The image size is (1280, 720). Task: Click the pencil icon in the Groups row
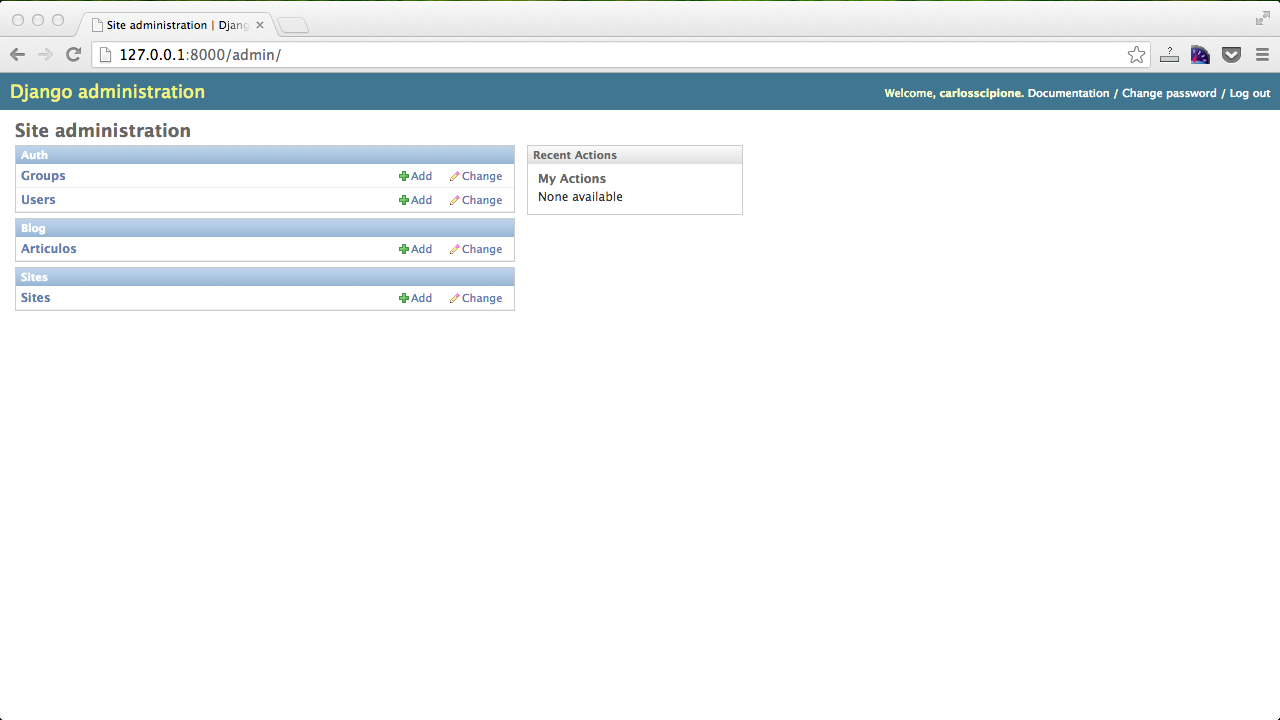[455, 176]
